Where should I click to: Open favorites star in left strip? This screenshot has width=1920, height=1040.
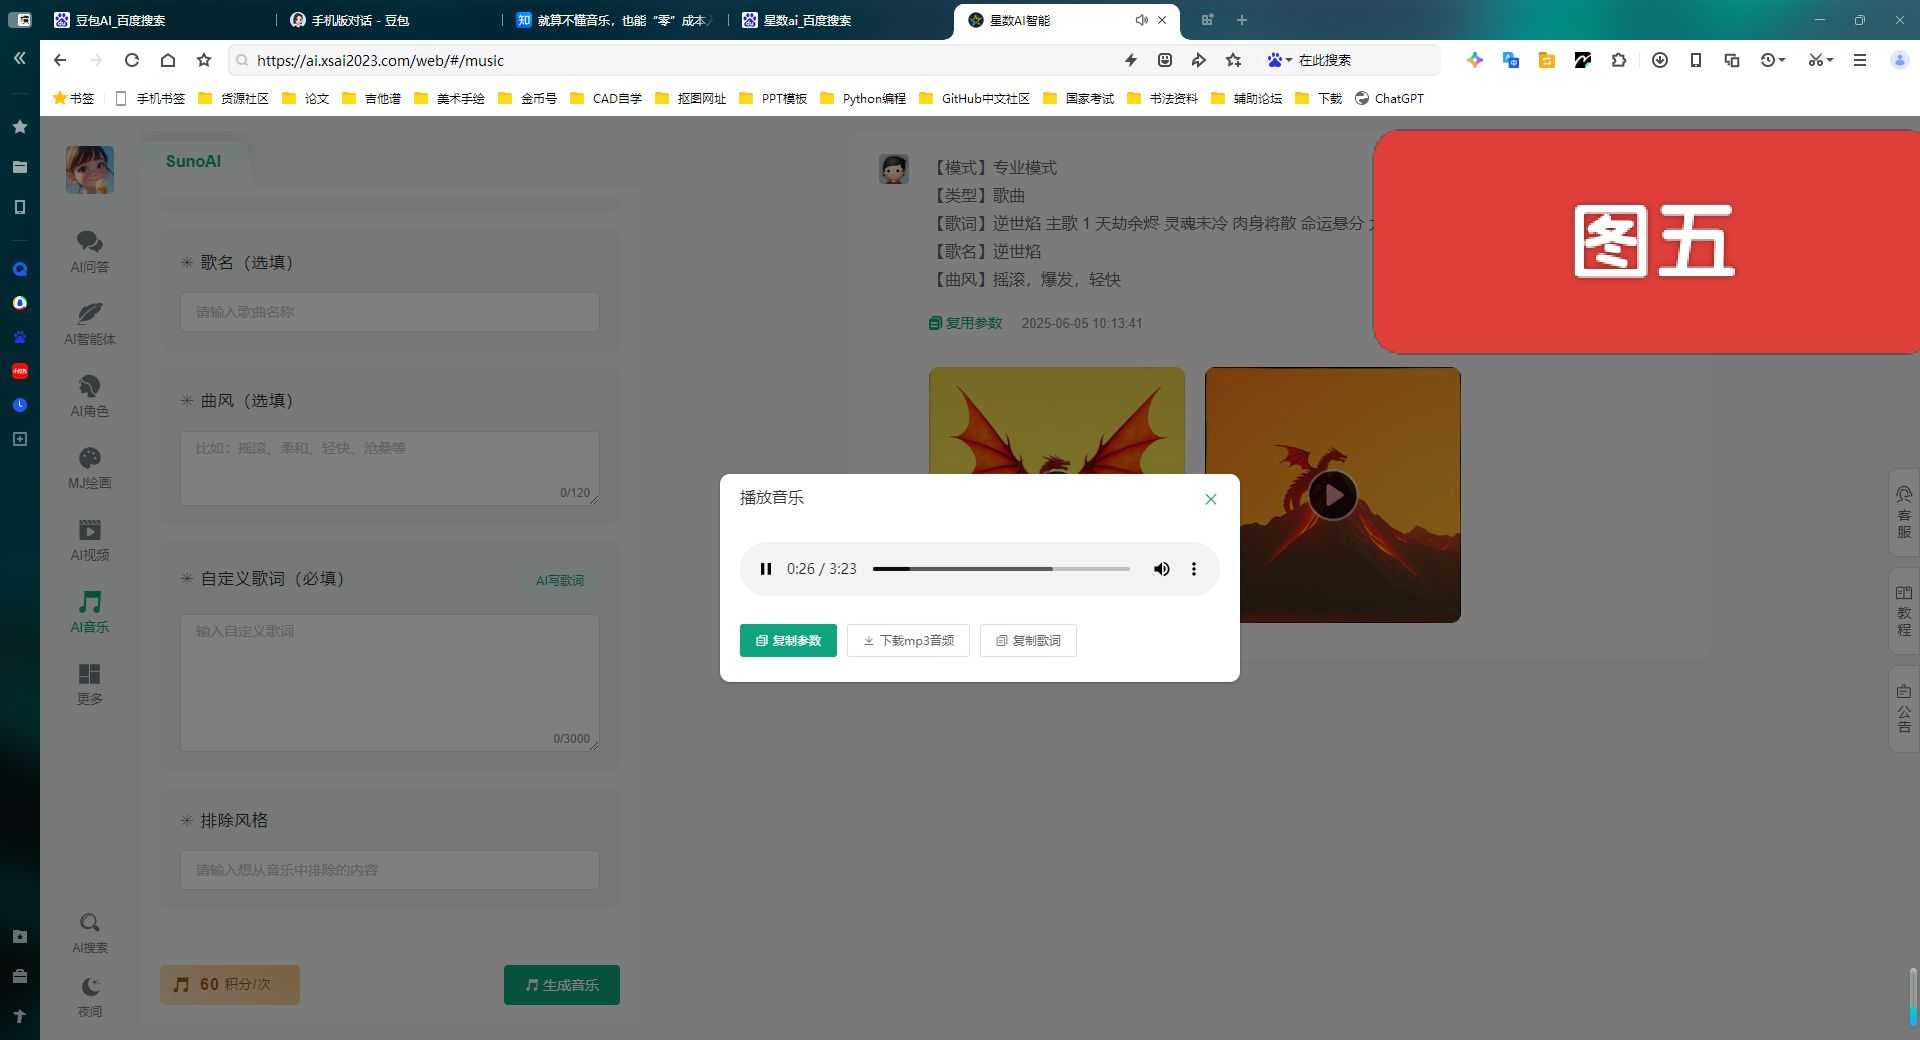click(x=19, y=127)
